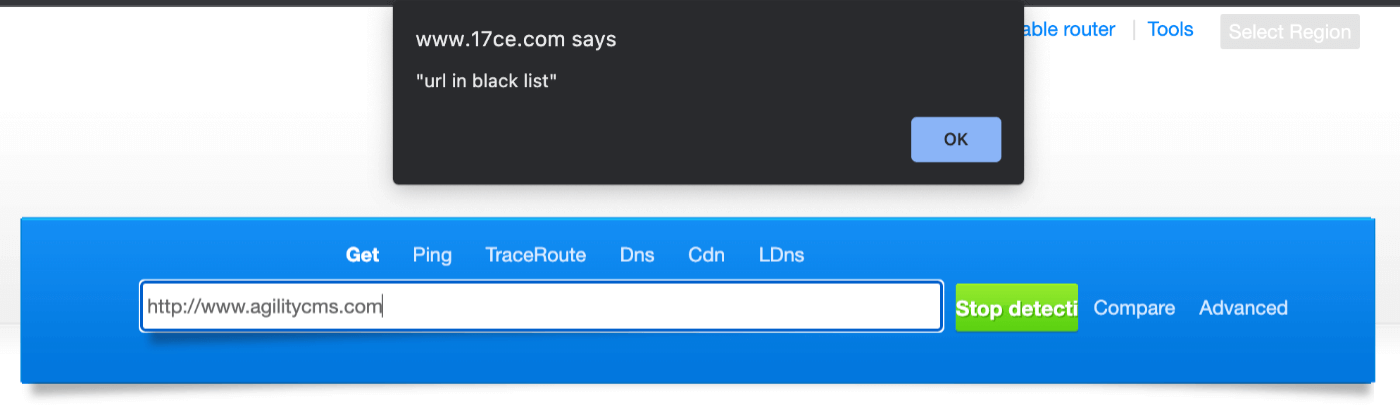Click blank dialog area left of OK
The image size is (1400, 408).
point(650,140)
